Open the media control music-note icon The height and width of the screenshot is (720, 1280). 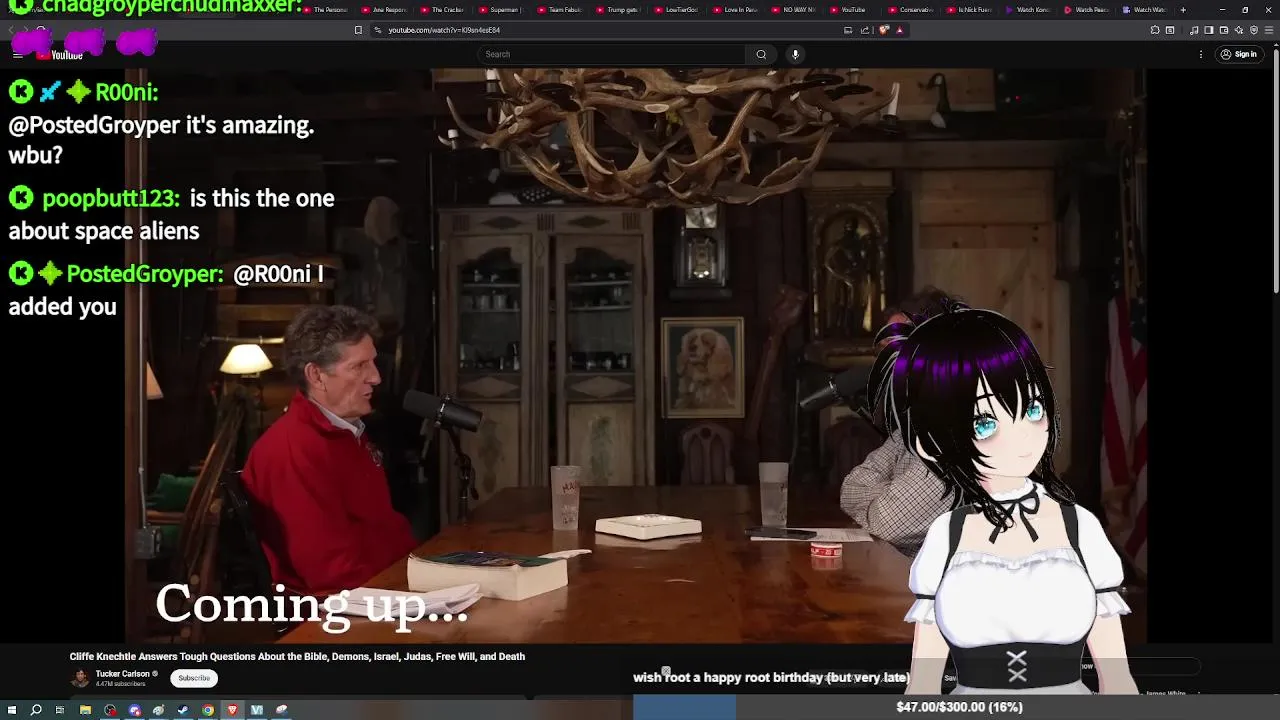[x=1194, y=30]
